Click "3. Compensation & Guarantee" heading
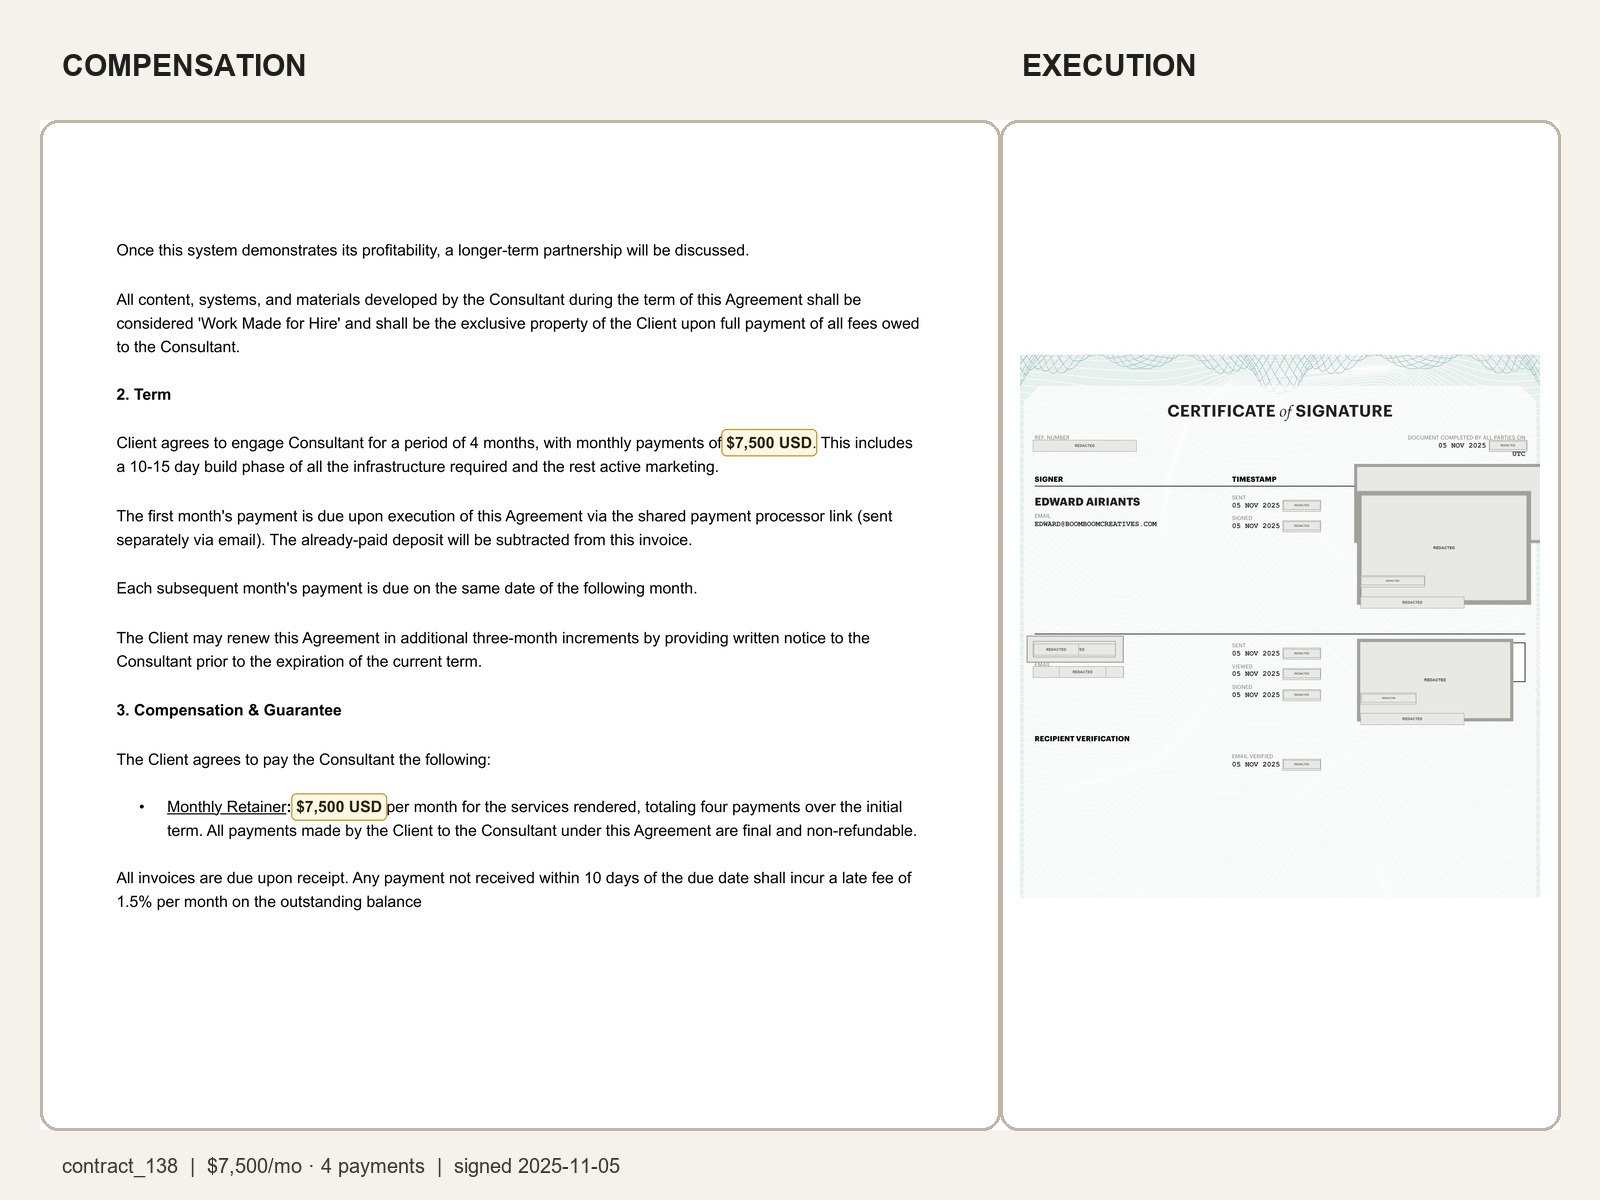1600x1200 pixels. pos(229,710)
